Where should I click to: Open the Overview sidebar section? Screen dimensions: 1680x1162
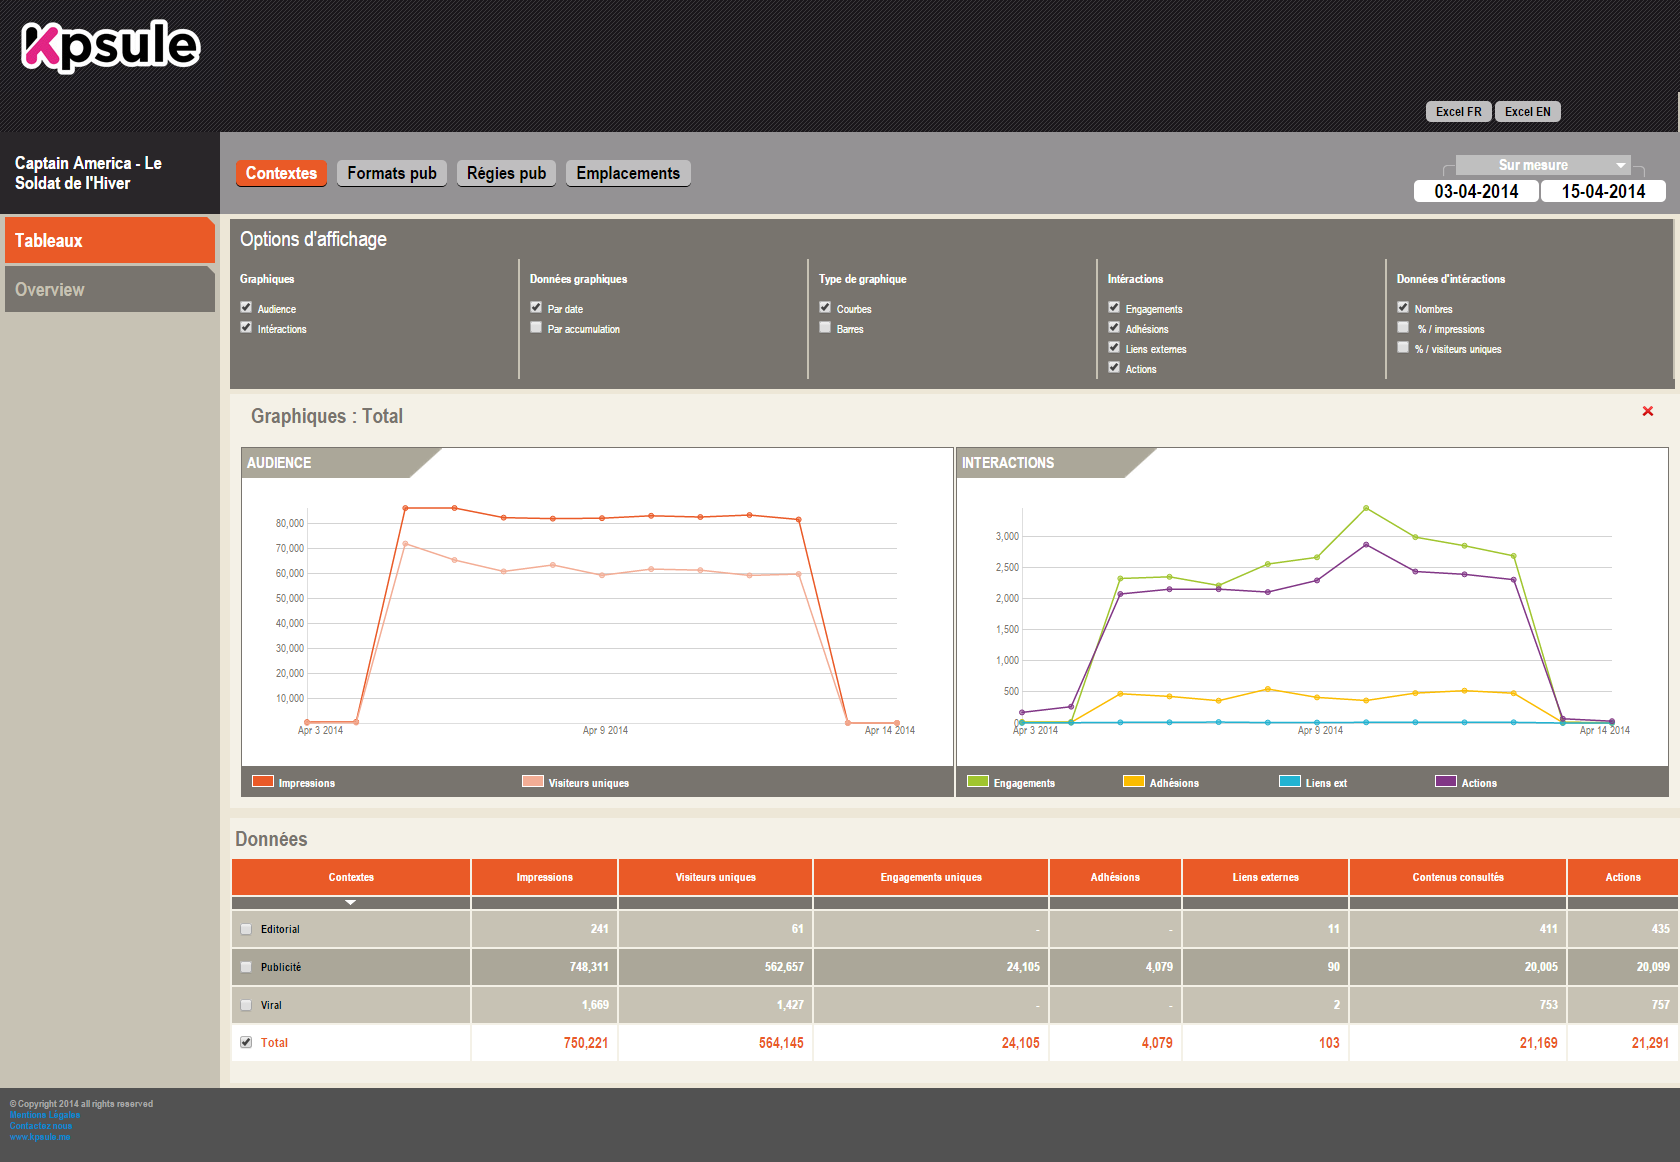pyautogui.click(x=109, y=290)
